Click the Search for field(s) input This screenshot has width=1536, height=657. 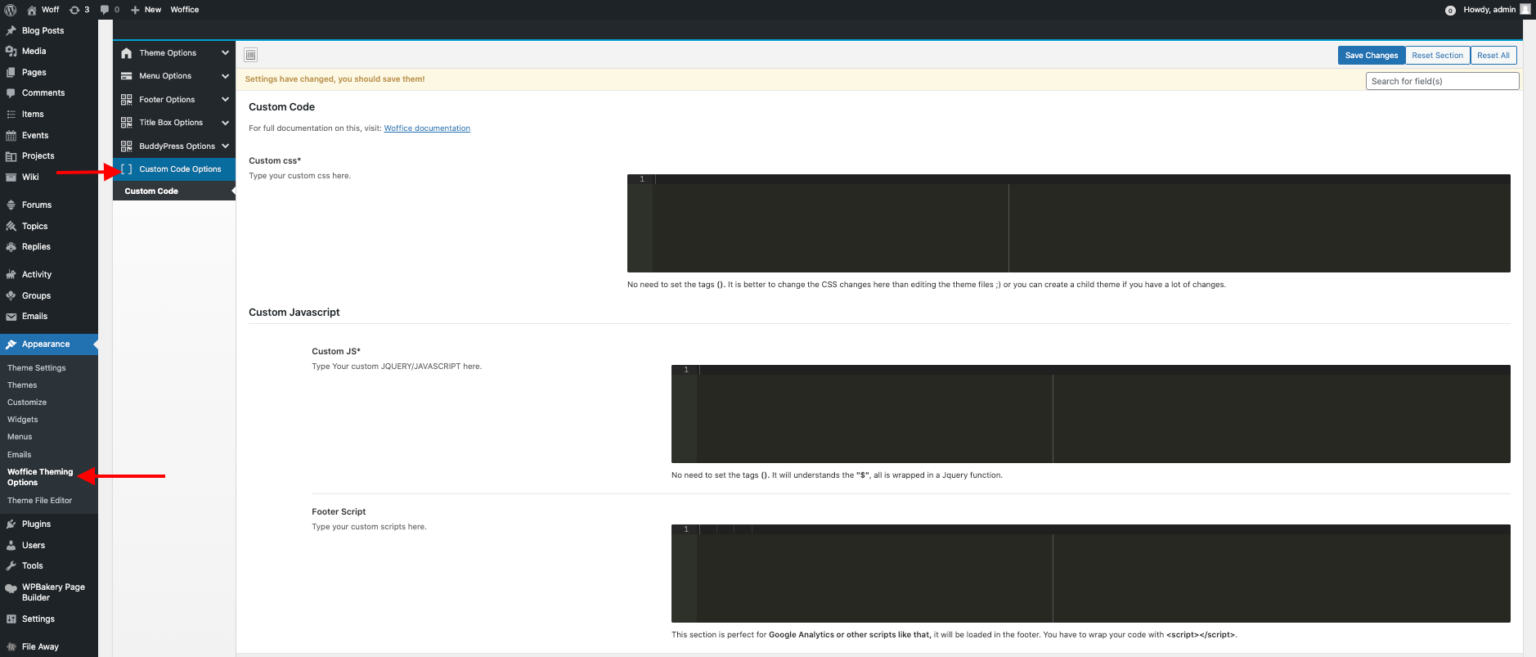(1442, 81)
